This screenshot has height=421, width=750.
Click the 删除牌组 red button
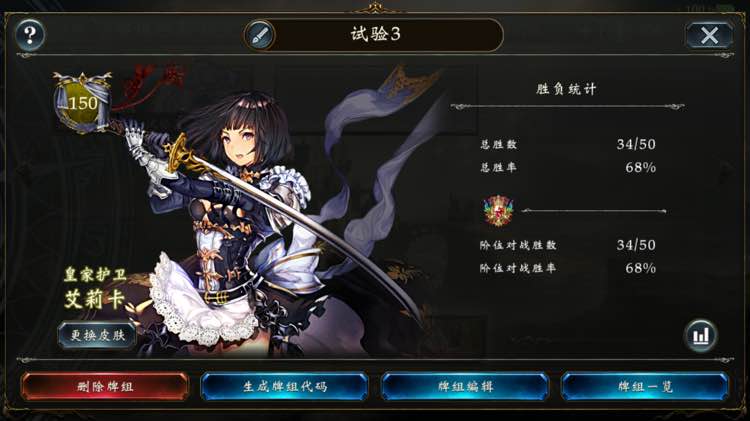(x=105, y=387)
